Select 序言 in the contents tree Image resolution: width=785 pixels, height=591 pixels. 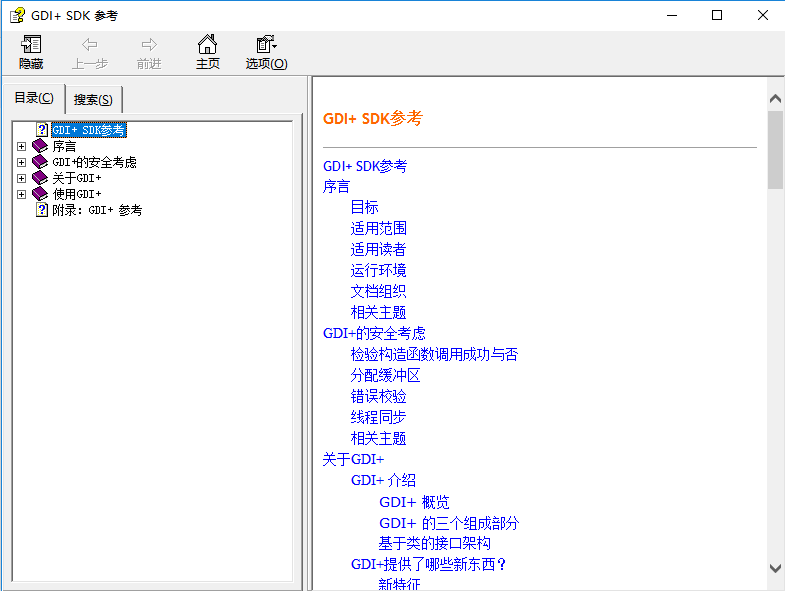click(x=64, y=146)
